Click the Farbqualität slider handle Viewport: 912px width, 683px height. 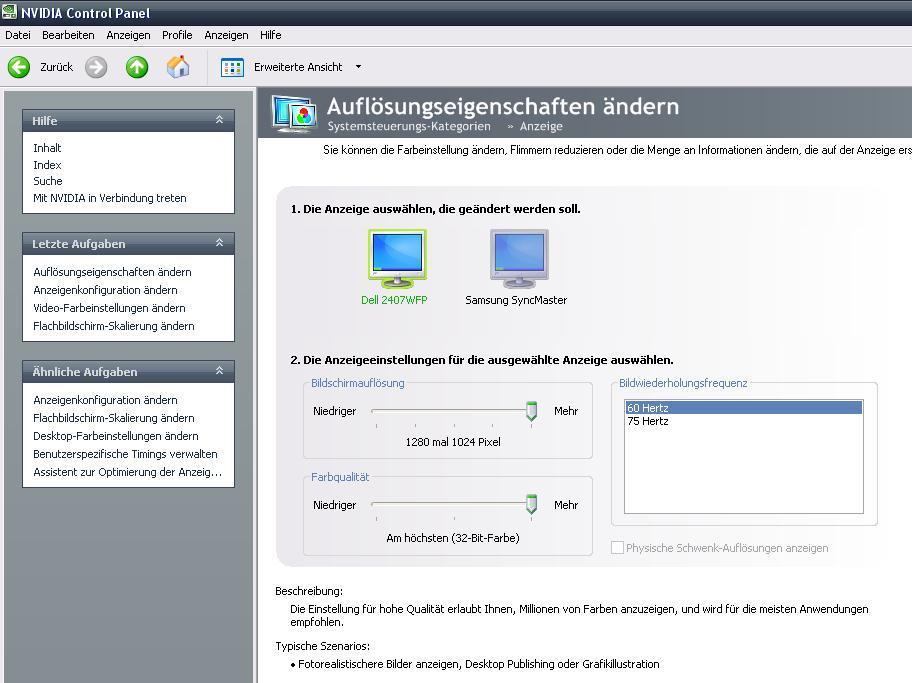(531, 504)
